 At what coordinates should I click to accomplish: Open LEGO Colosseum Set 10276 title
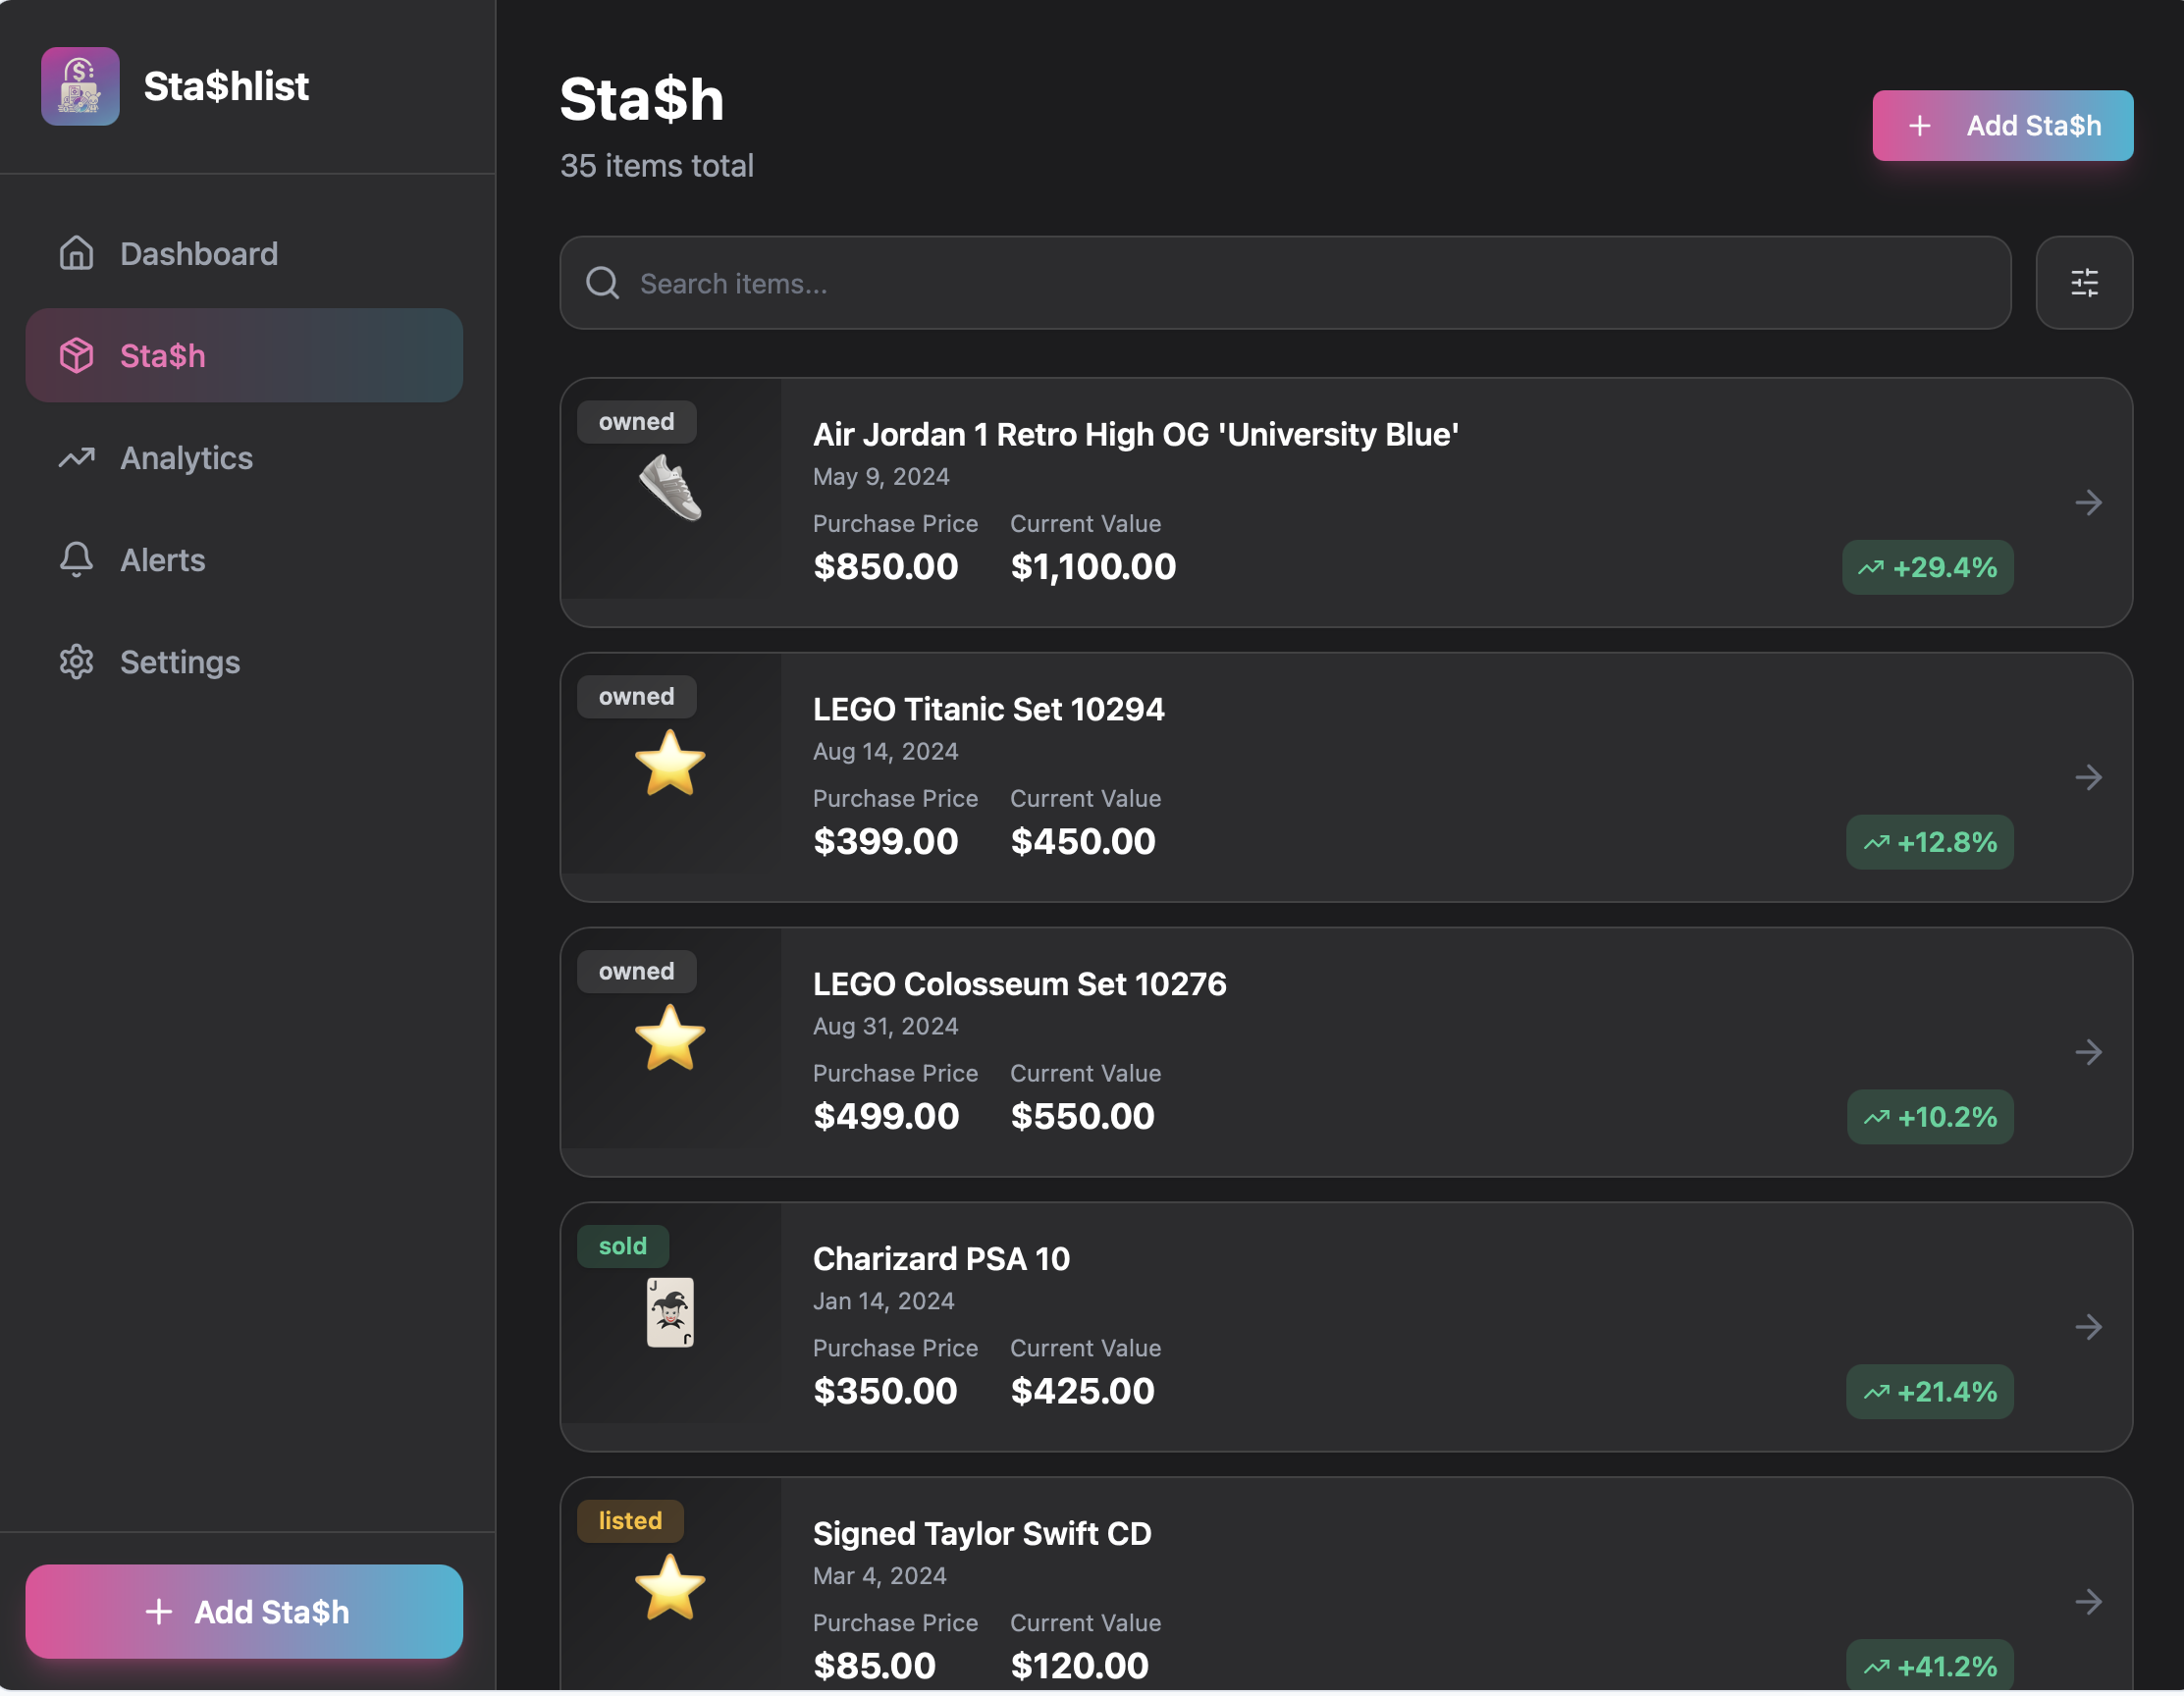(x=1019, y=984)
